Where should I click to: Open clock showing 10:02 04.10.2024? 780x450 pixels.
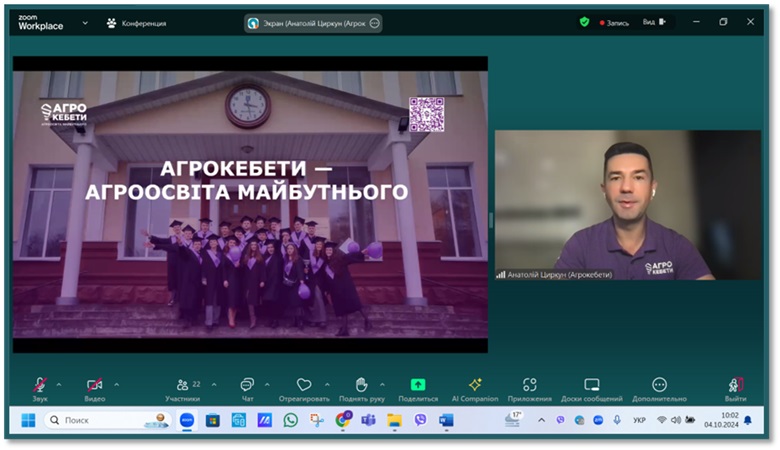pos(721,420)
